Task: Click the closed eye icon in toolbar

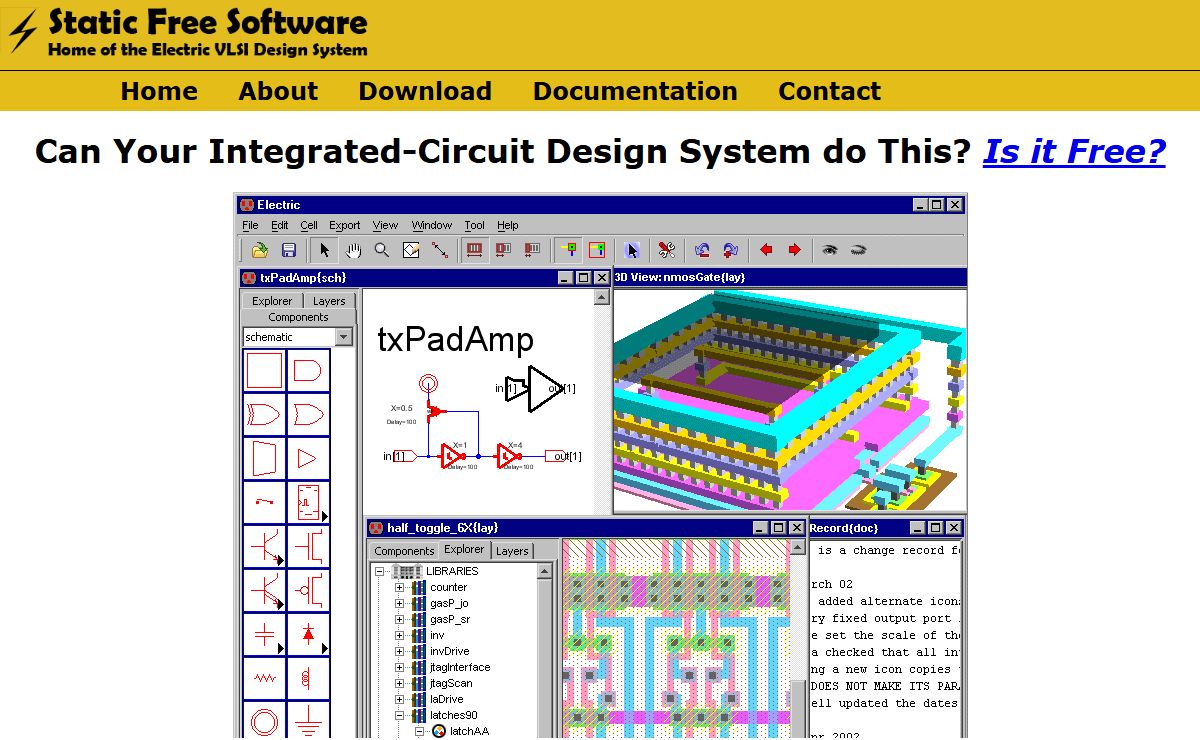Action: [x=858, y=250]
